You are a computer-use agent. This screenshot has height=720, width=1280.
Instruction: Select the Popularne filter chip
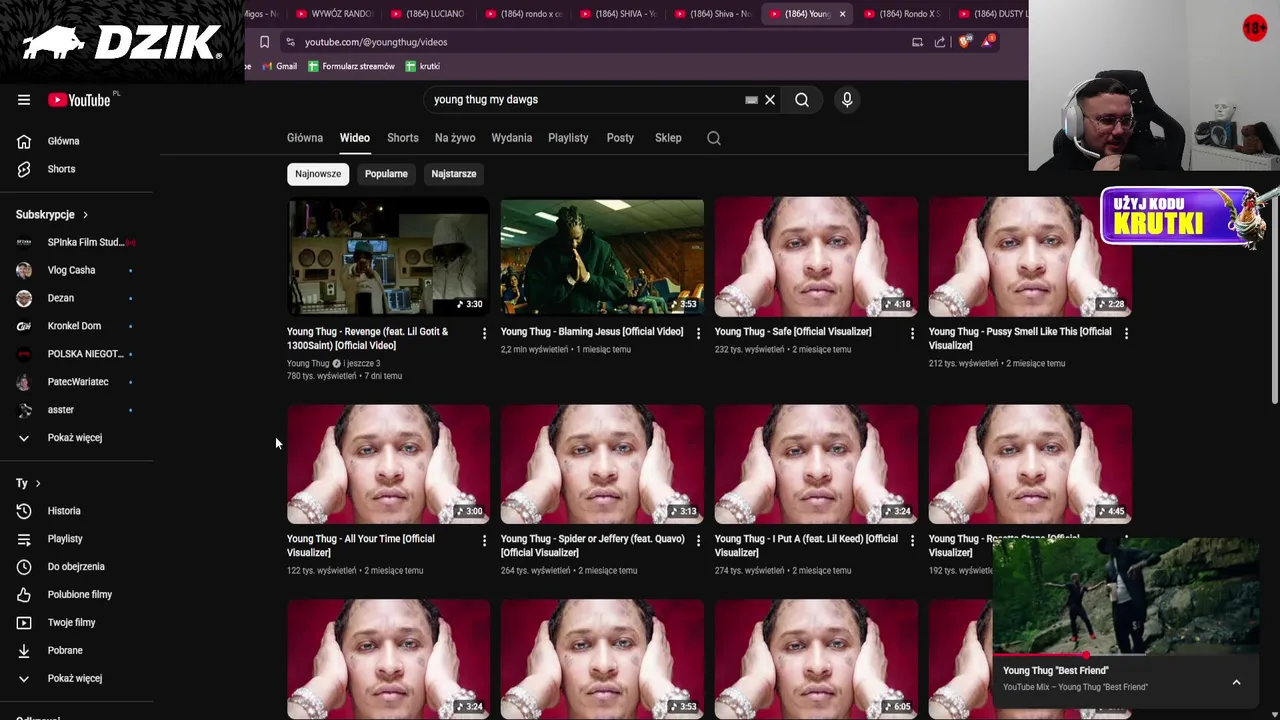386,174
